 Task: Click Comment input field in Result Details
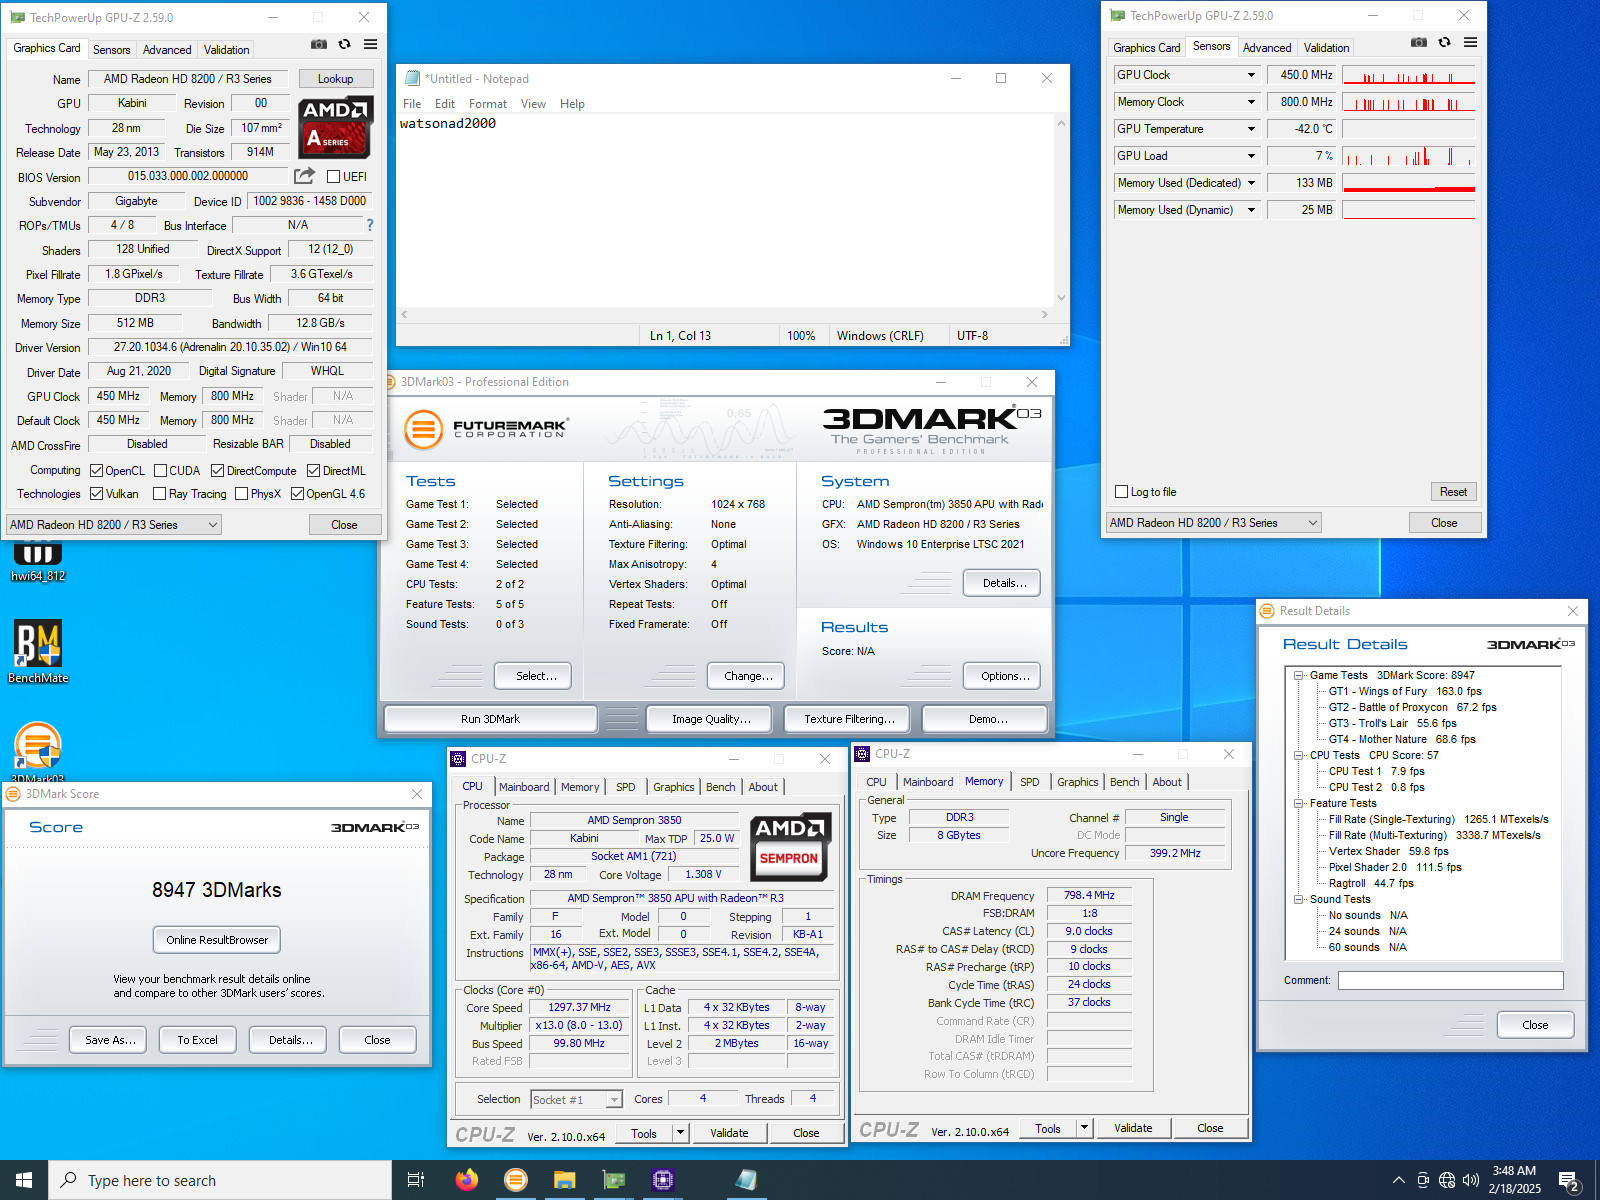[x=1450, y=981]
